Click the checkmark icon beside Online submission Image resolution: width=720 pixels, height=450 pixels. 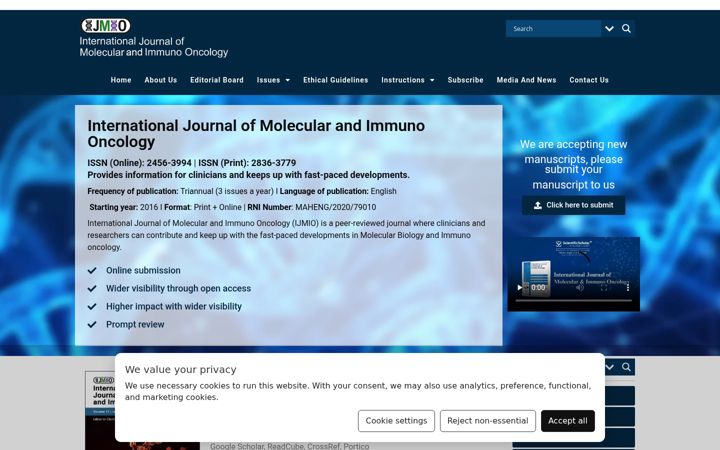click(x=92, y=270)
